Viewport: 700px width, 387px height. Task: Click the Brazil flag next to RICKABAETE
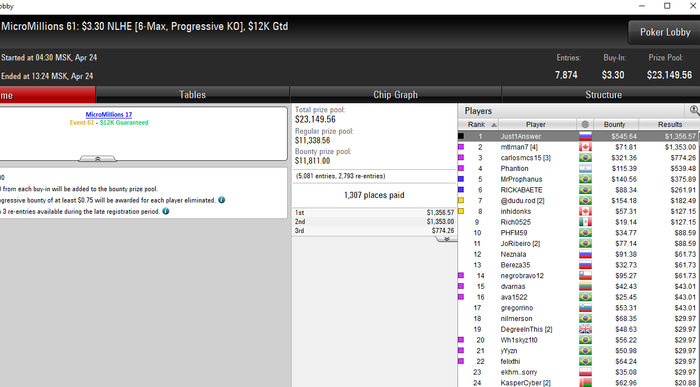tap(585, 190)
